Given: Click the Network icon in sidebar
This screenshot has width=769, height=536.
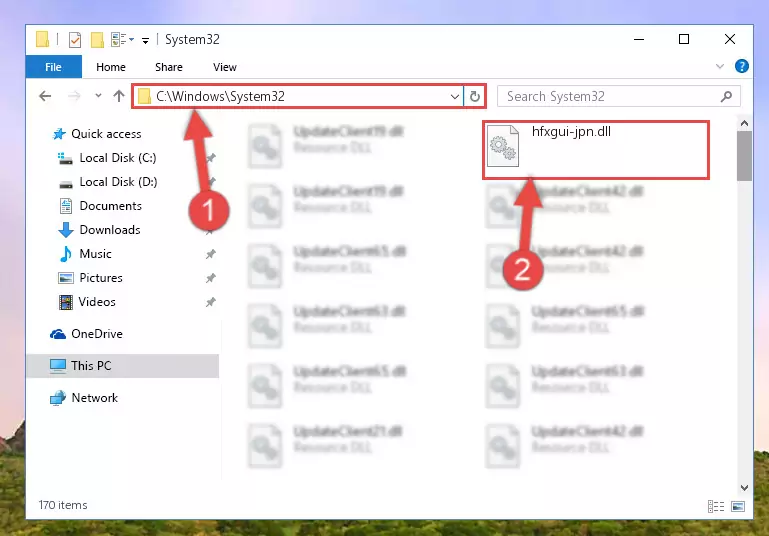Looking at the screenshot, I should (x=58, y=398).
